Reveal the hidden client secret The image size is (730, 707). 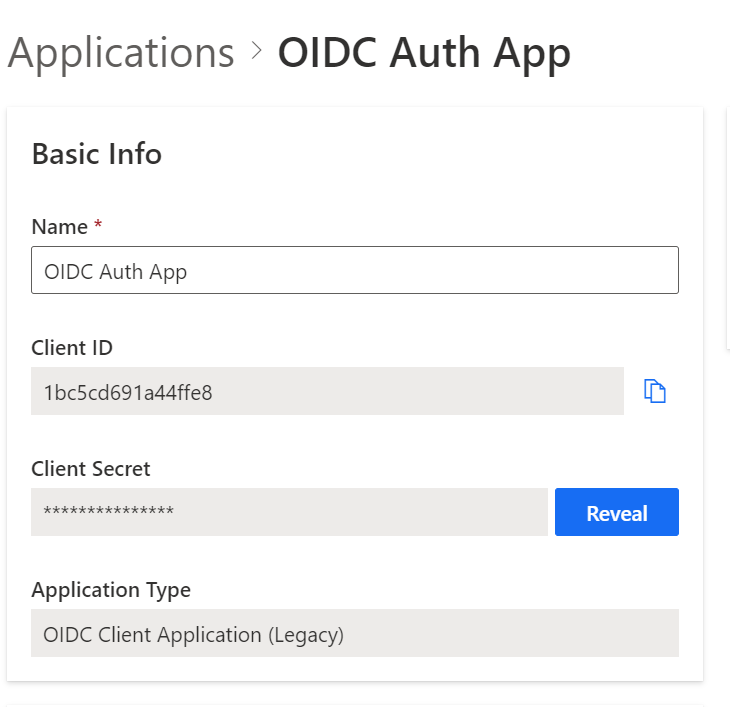(x=616, y=512)
